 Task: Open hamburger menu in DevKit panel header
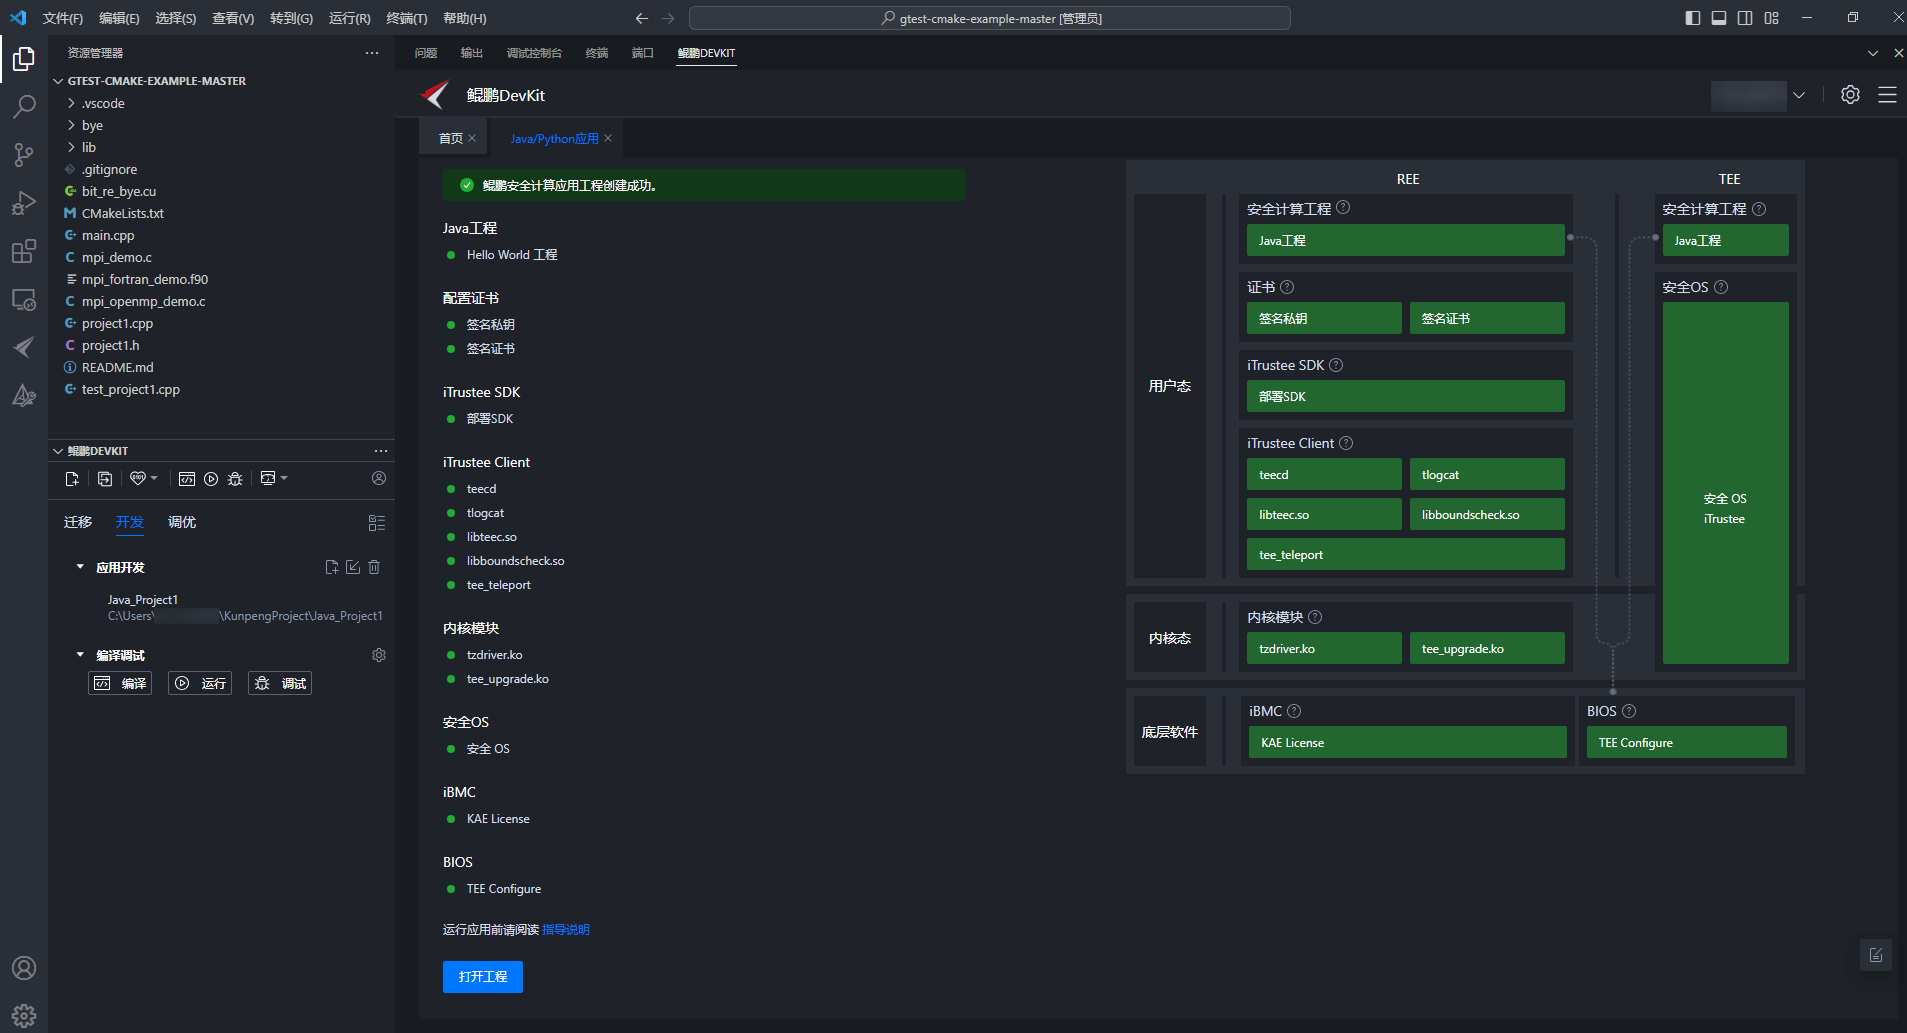click(x=1887, y=95)
